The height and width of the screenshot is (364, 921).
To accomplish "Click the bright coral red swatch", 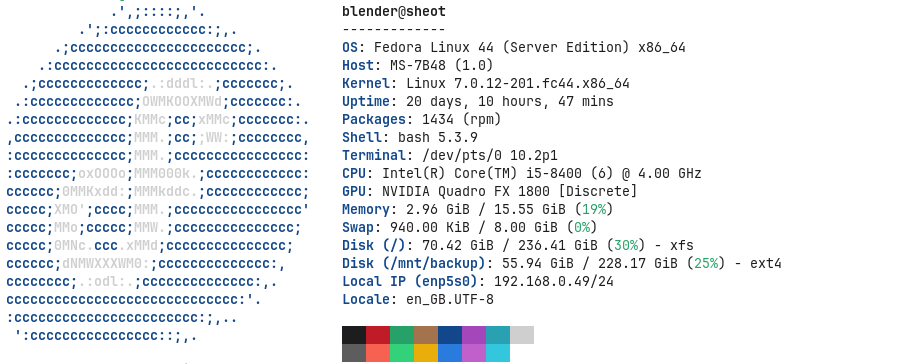I will pos(378,353).
